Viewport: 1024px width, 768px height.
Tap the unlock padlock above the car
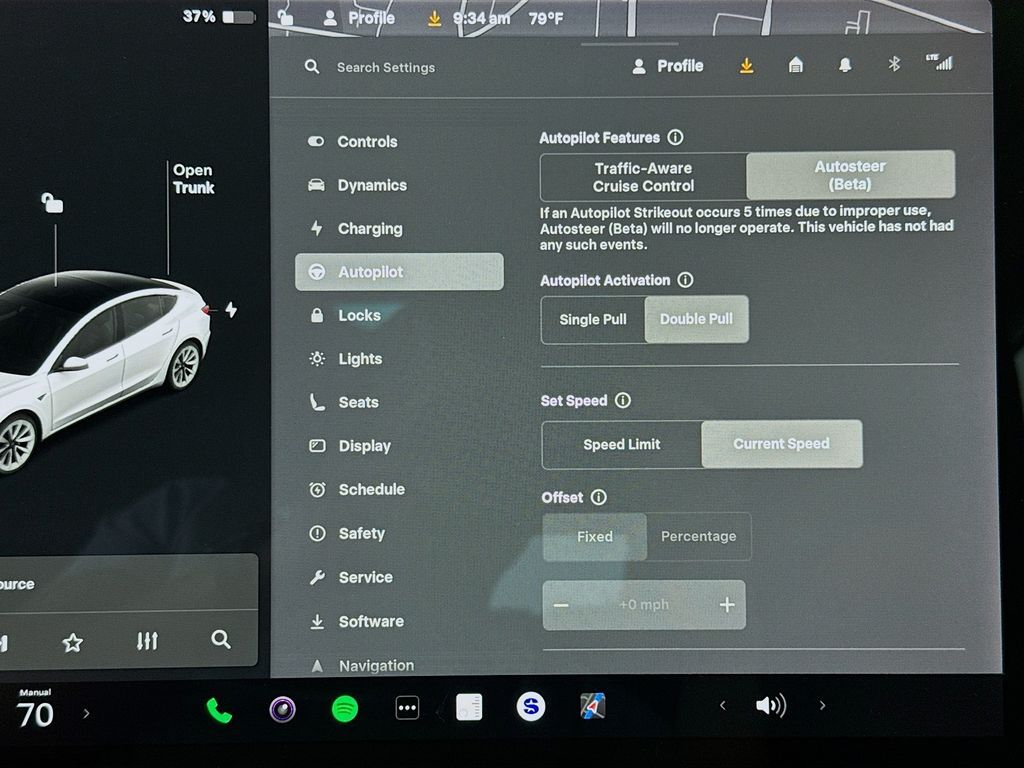point(52,202)
